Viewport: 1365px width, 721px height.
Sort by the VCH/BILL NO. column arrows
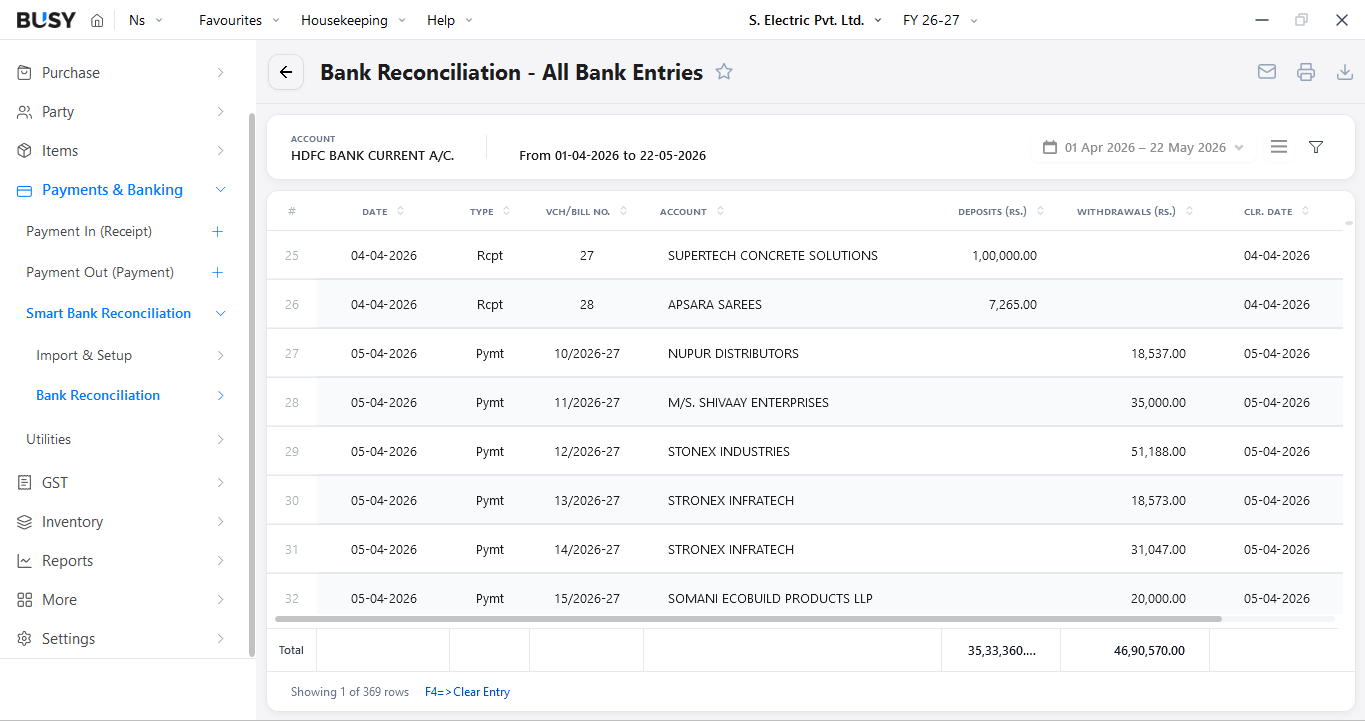click(x=624, y=211)
